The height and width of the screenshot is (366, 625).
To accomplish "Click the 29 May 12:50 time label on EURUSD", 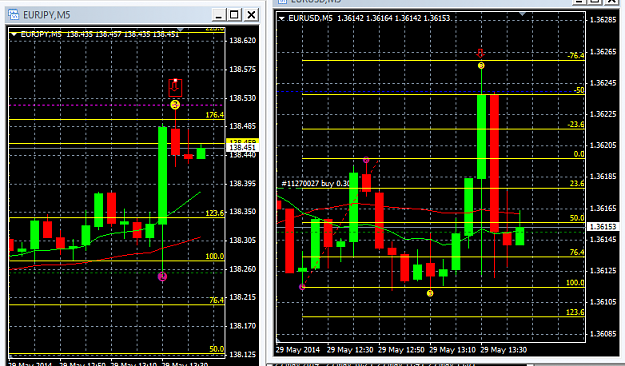I will click(401, 350).
